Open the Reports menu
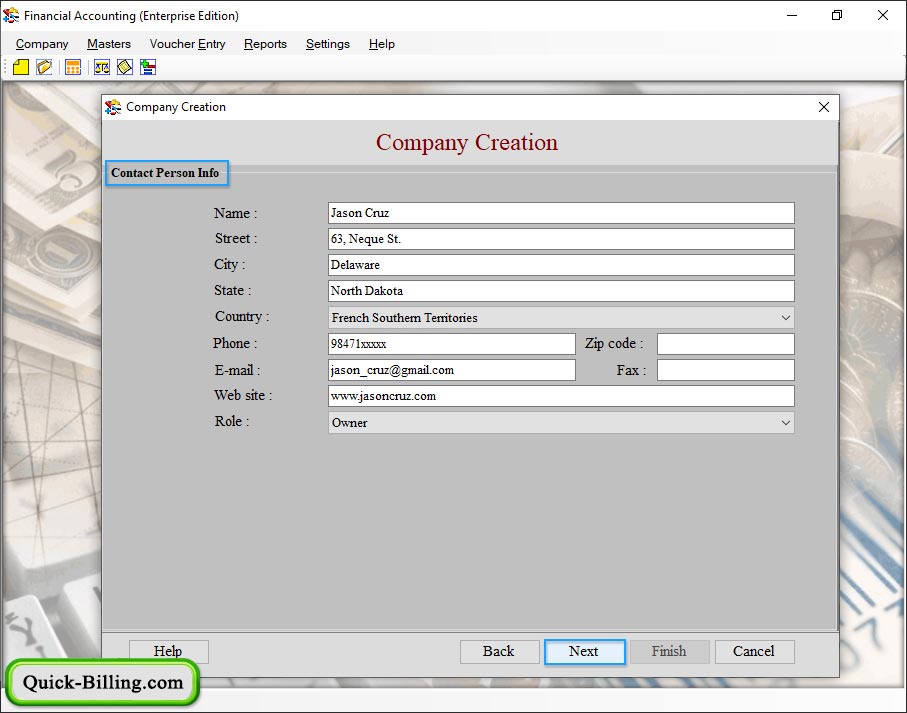 click(266, 44)
